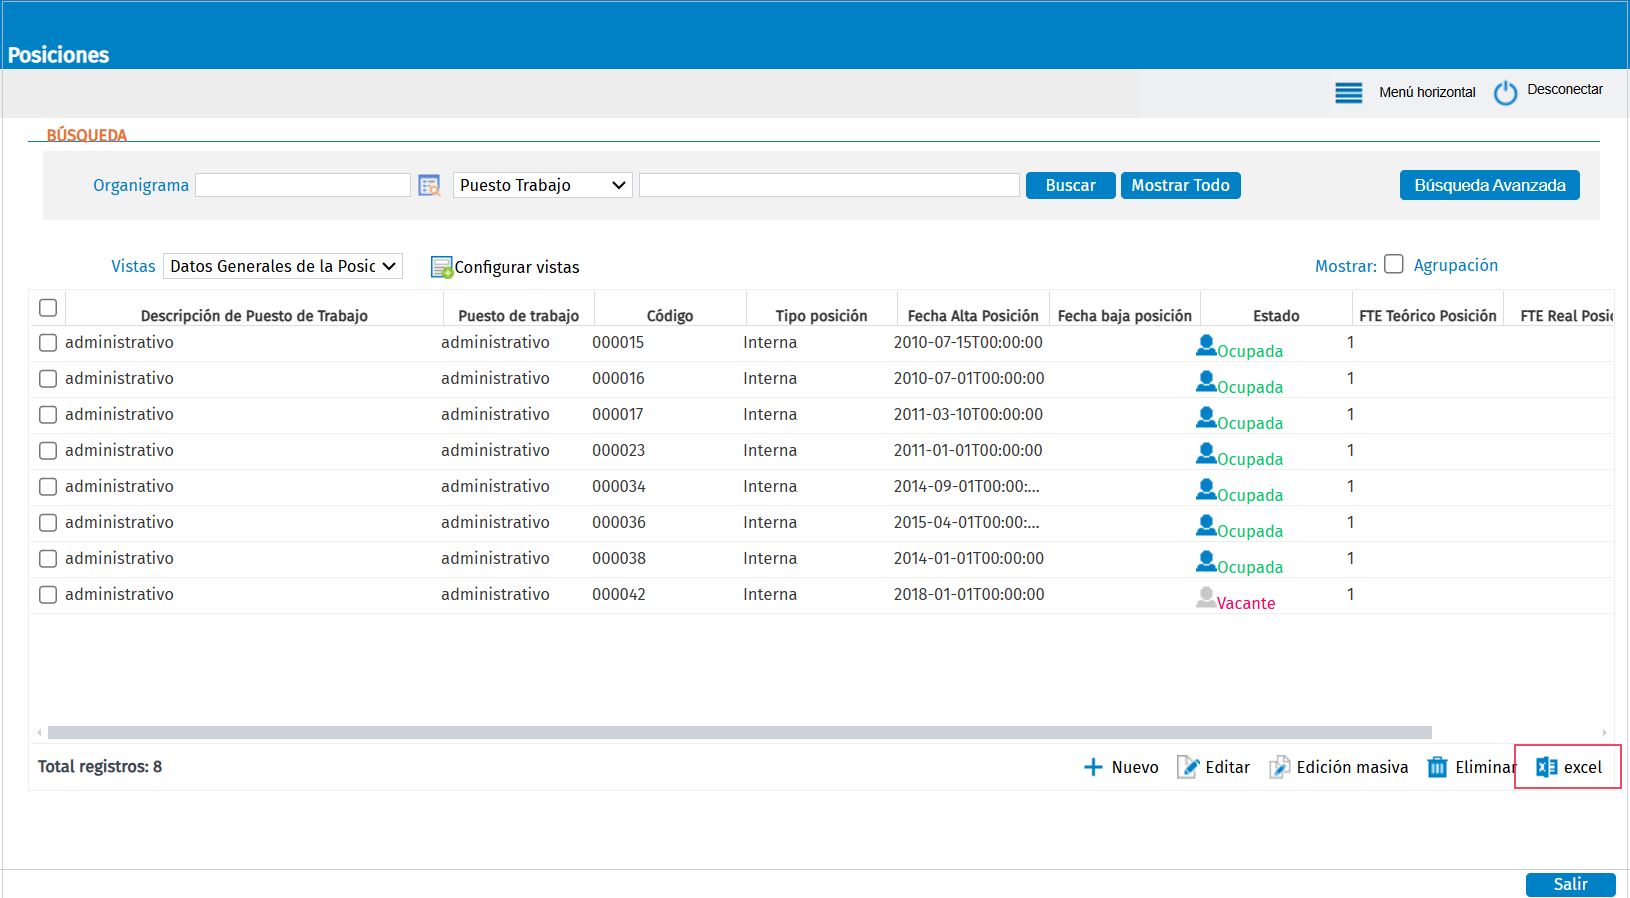Click the horizontal table scrollbar
Viewport: 1630px width, 898px height.
click(740, 732)
